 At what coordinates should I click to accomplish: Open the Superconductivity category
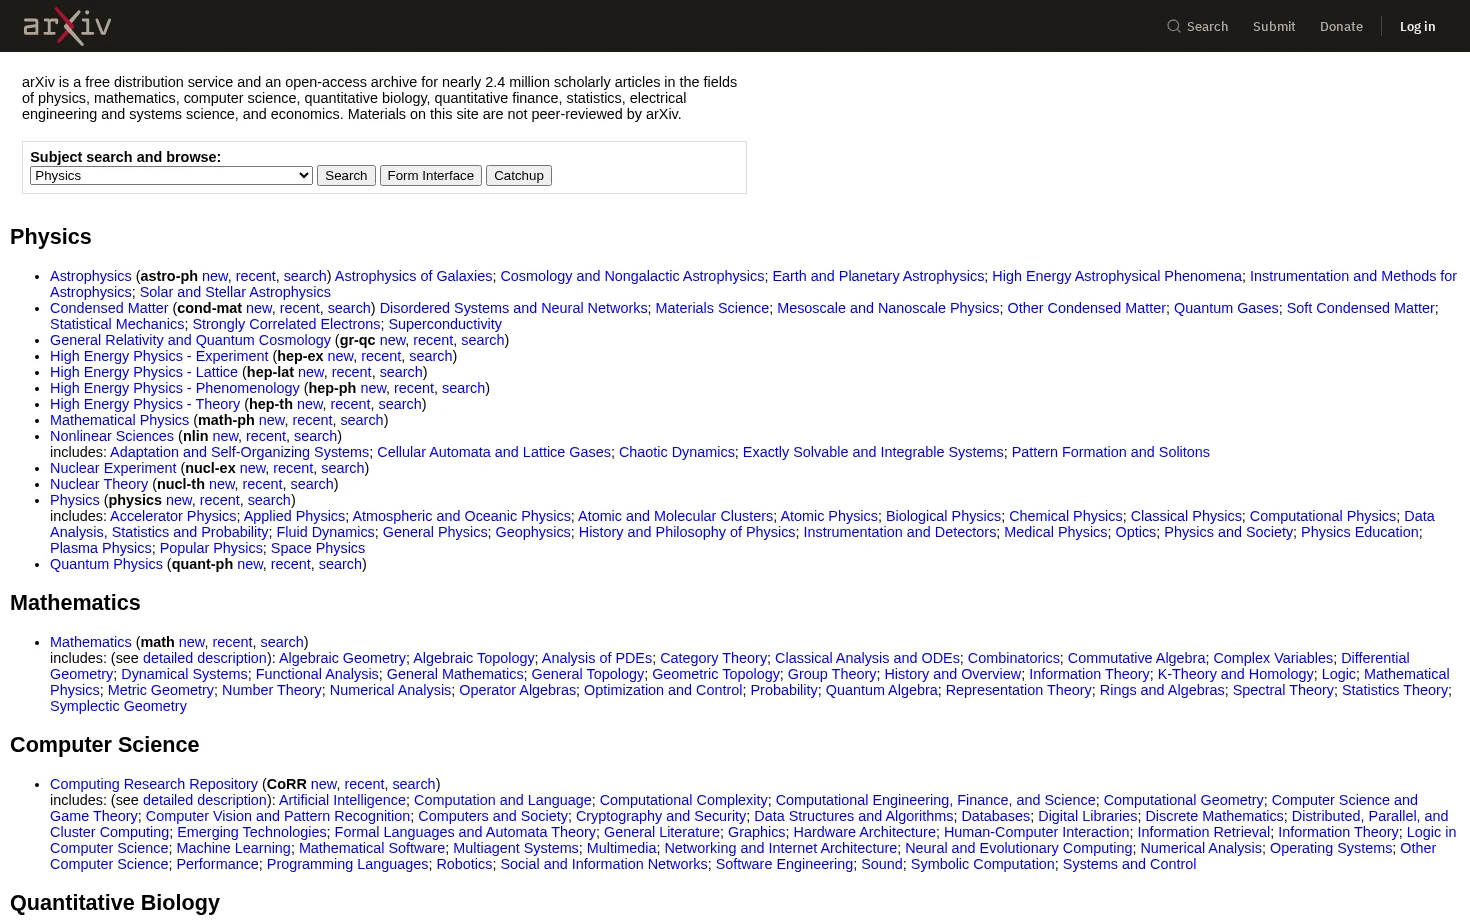point(445,324)
